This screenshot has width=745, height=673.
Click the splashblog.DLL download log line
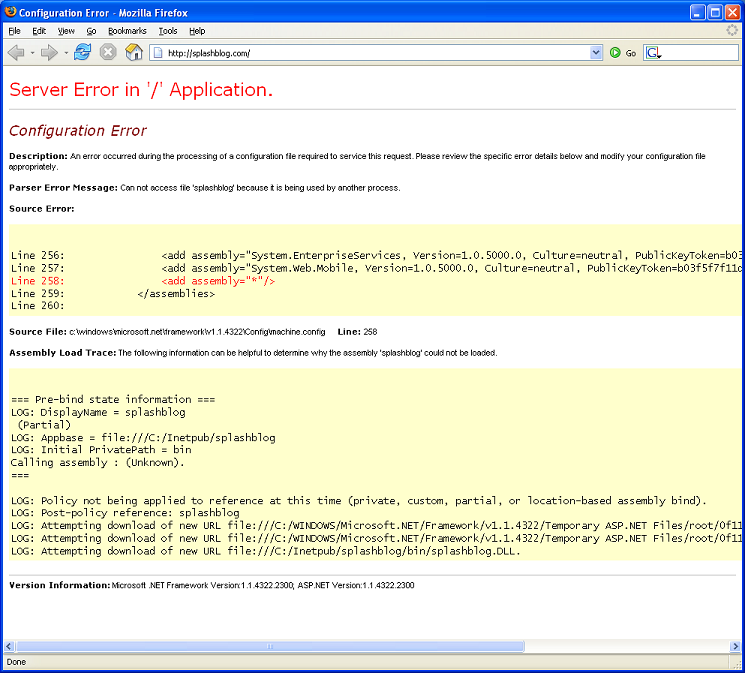[266, 551]
